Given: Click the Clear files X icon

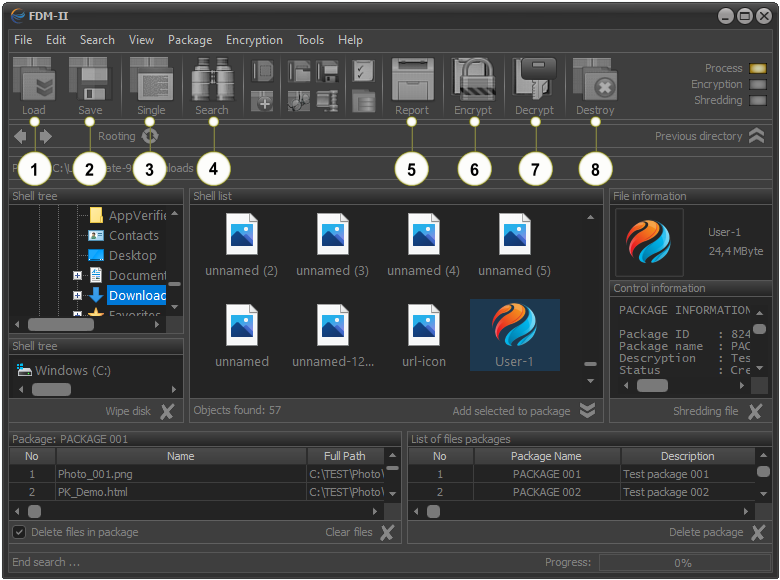Looking at the screenshot, I should pyautogui.click(x=387, y=532).
